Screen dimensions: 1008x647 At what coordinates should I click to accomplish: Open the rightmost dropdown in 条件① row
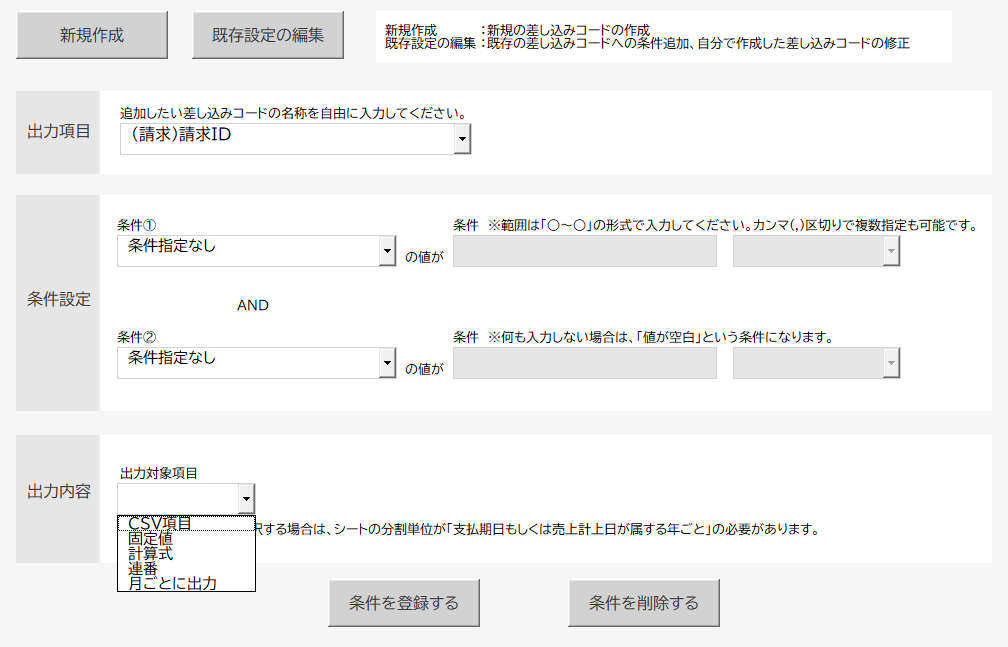pyautogui.click(x=891, y=252)
